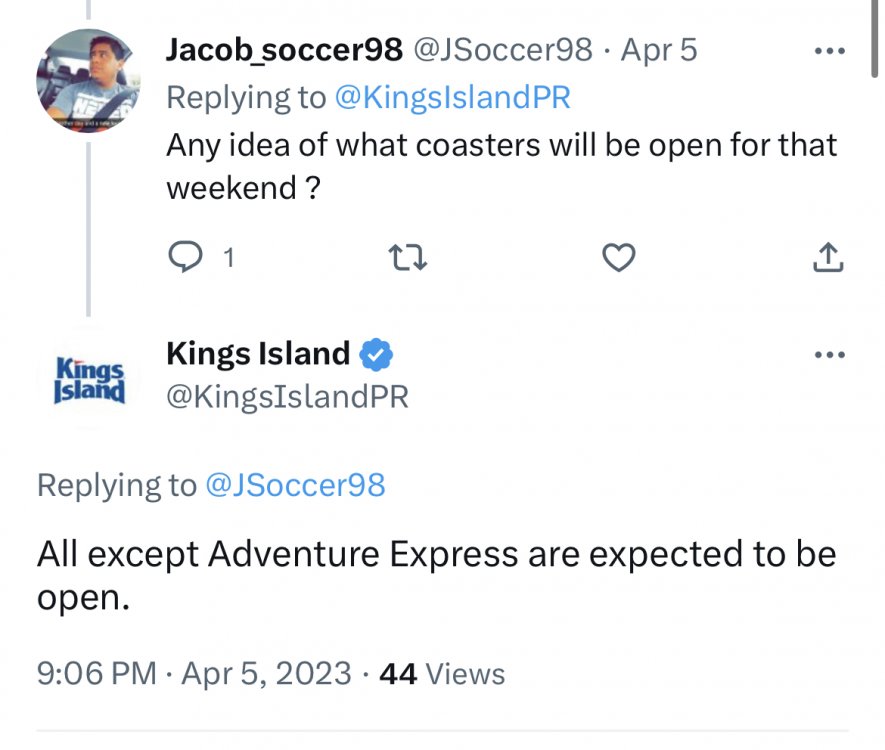The width and height of the screenshot is (885, 750).
Task: Click @JSoccer98 in Kings Island's 'Replying to'
Action: pyautogui.click(x=295, y=485)
